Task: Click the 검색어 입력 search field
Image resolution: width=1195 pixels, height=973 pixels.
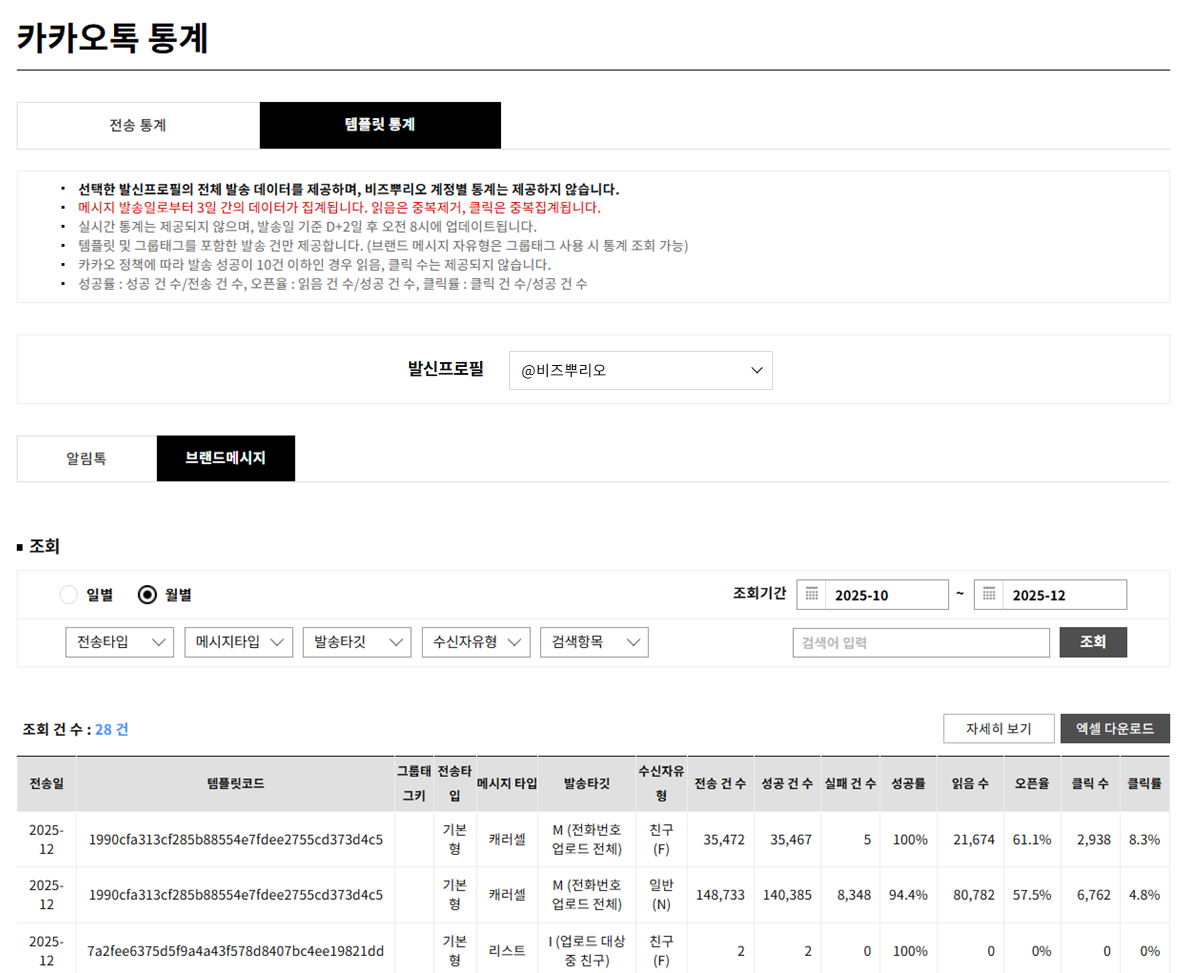Action: coord(920,643)
